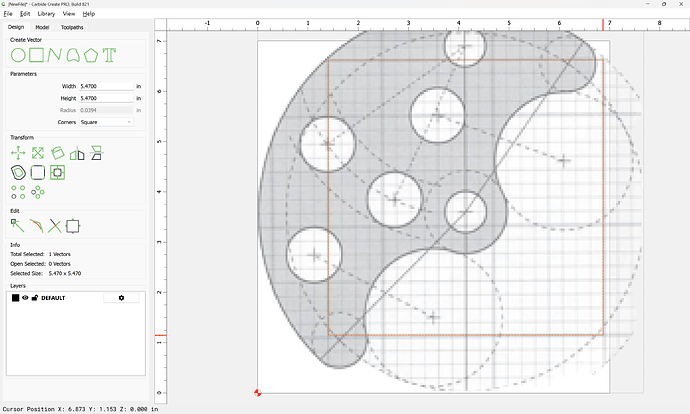
Task: Click the Mirror transform icon
Action: [x=77, y=153]
